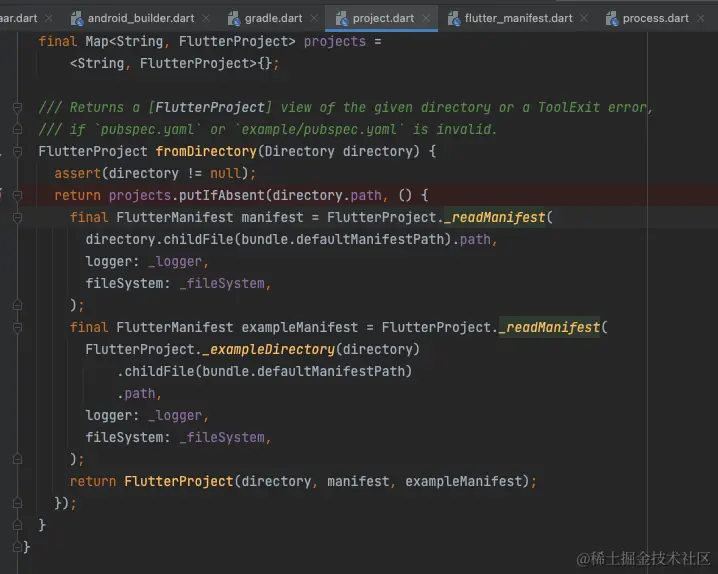Click ToolExit in the doc comment

pos(568,108)
